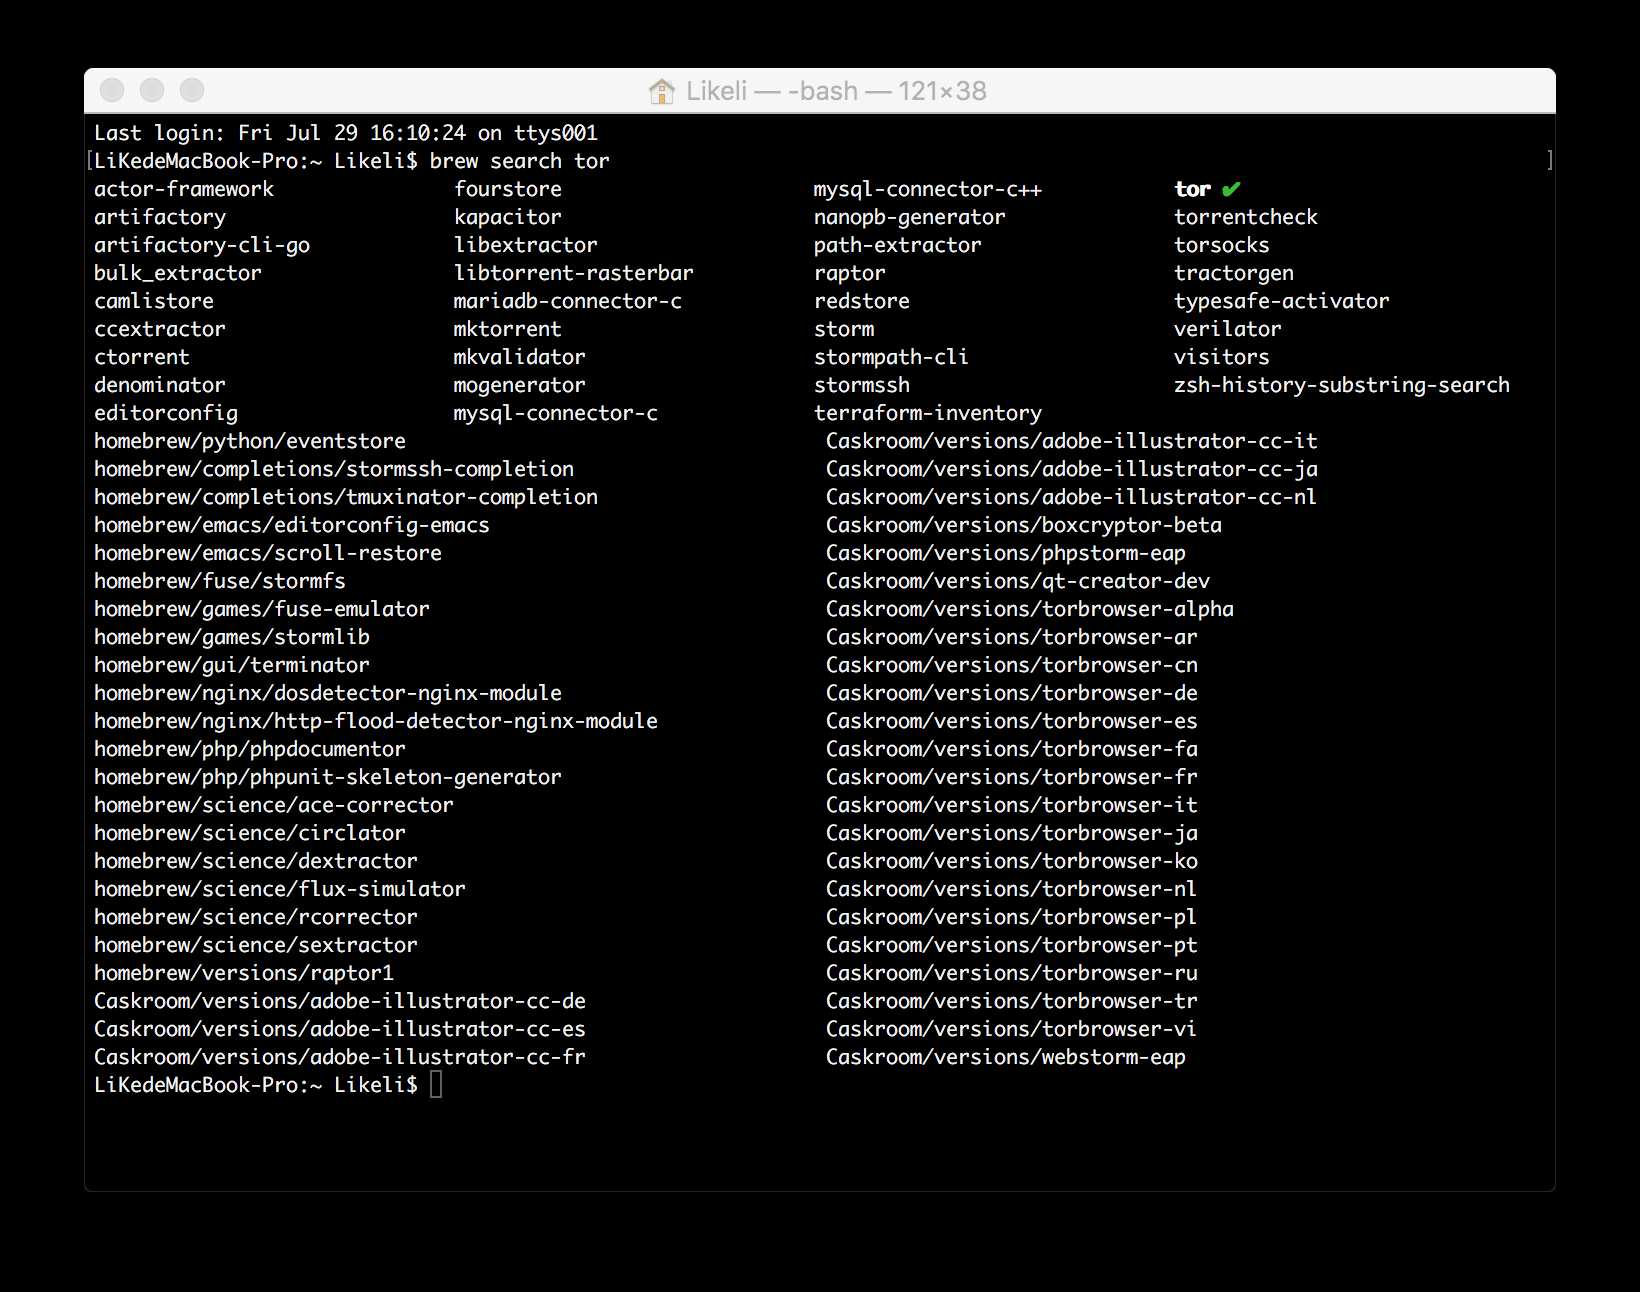Image resolution: width=1640 pixels, height=1292 pixels.
Task: Click 'redstore' entry
Action: click(862, 301)
